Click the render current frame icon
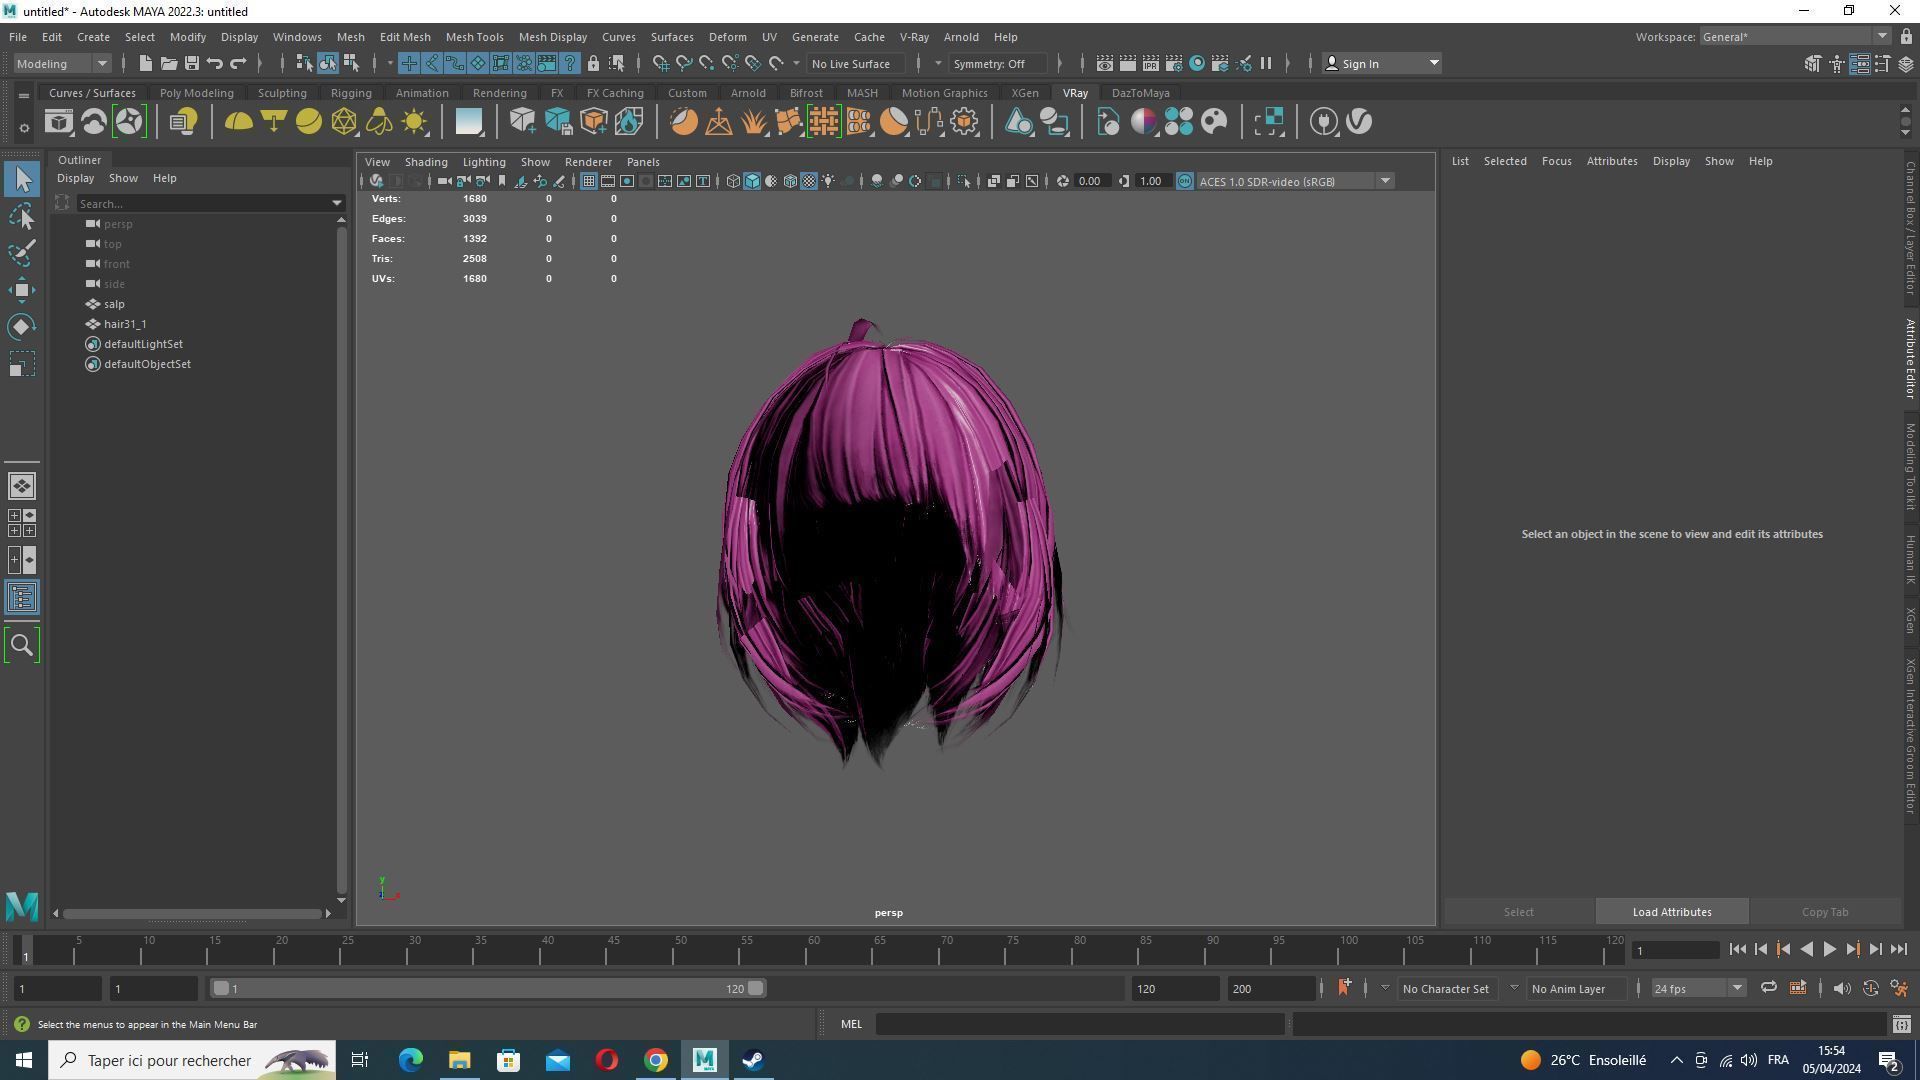 [1128, 64]
